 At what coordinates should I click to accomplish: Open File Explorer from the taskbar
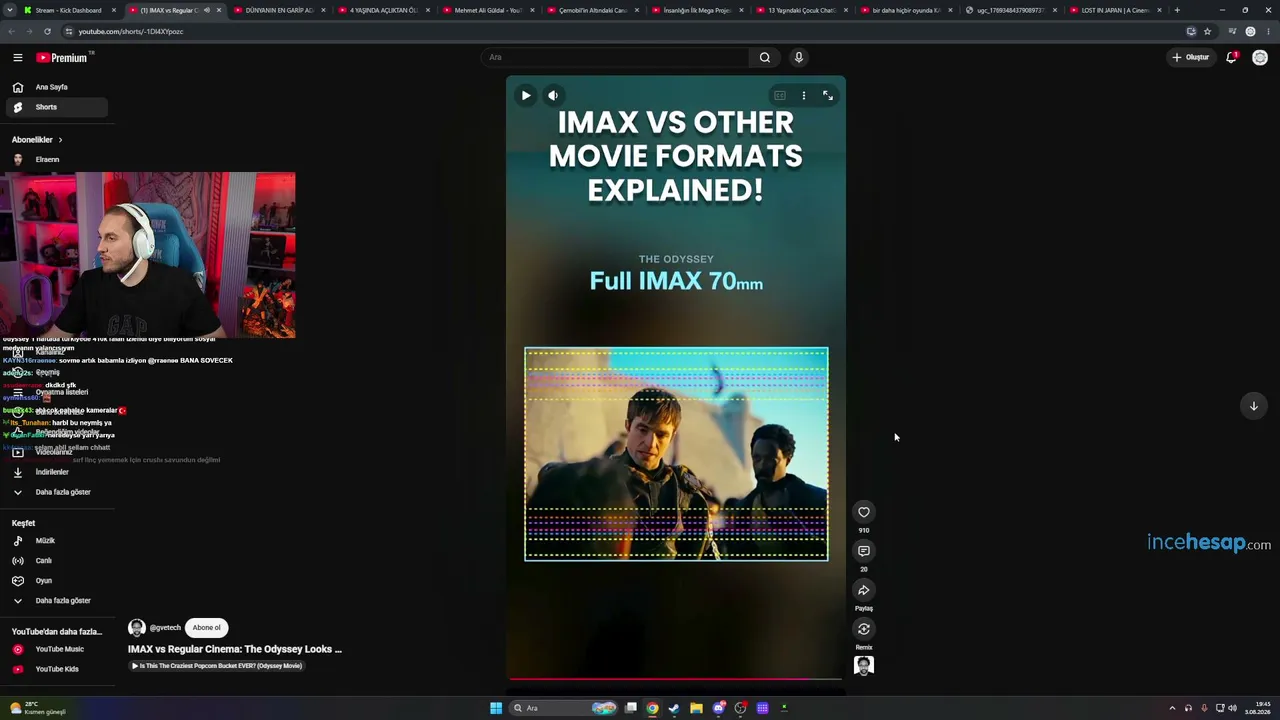point(696,708)
